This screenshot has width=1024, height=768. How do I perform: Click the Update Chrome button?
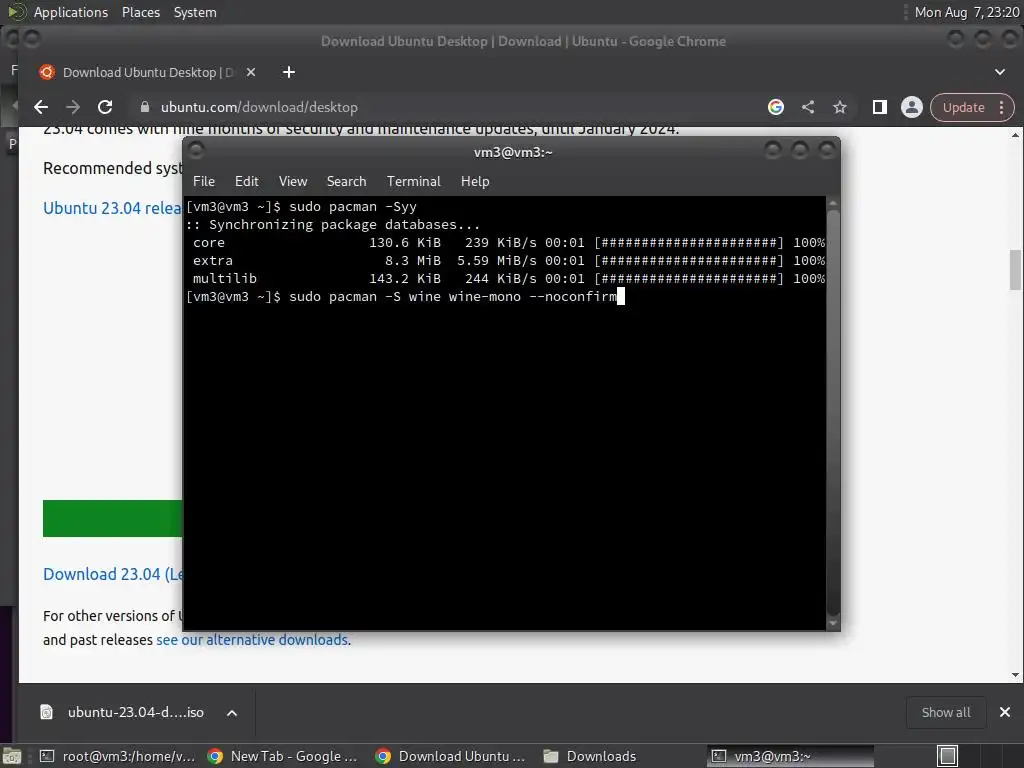pos(963,108)
